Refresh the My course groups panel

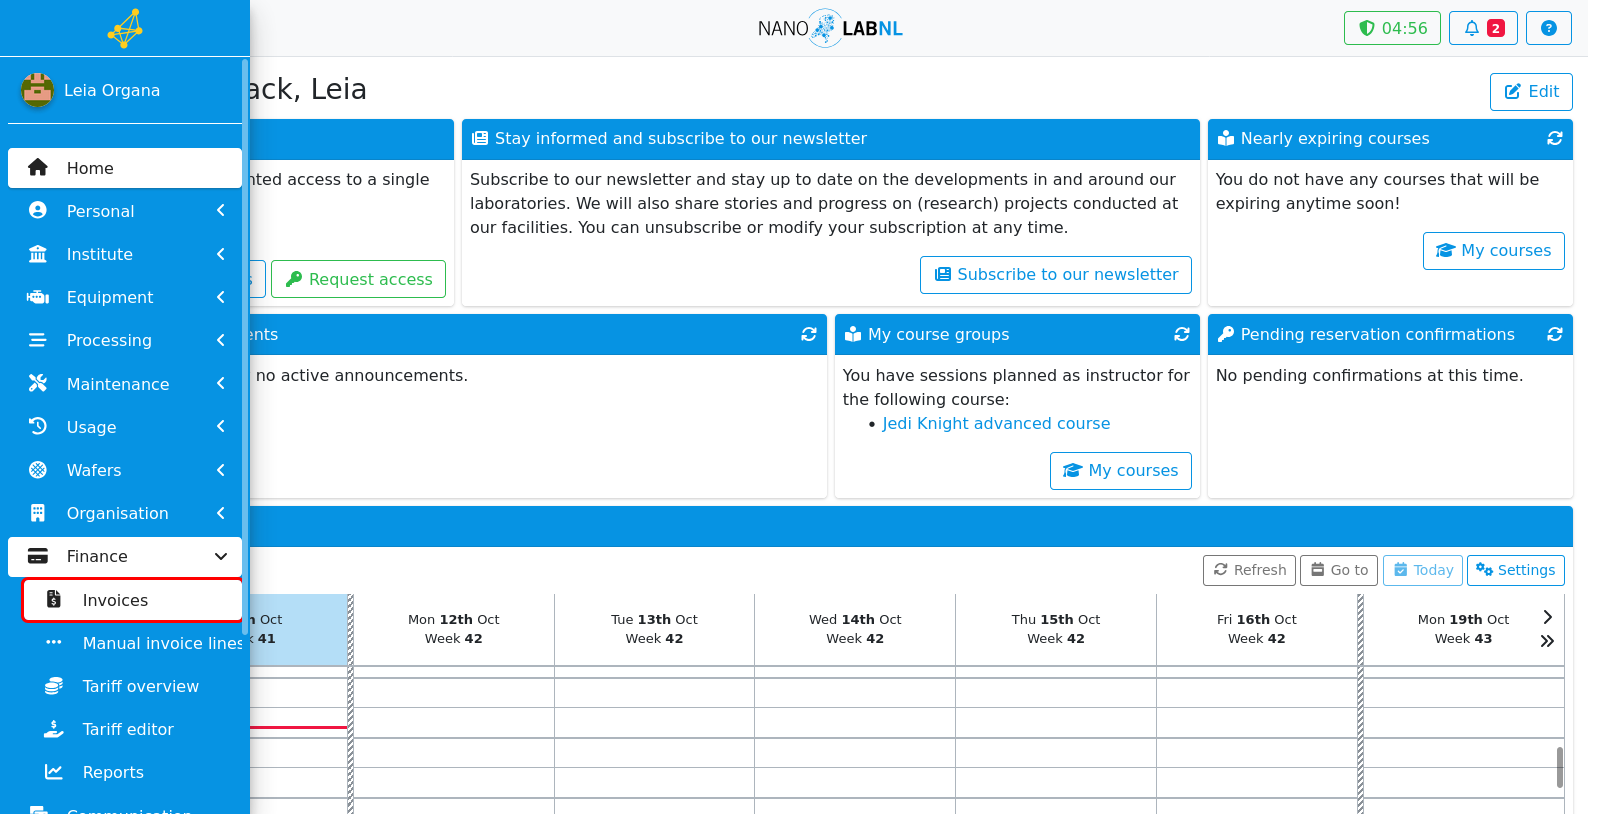pyautogui.click(x=1181, y=335)
